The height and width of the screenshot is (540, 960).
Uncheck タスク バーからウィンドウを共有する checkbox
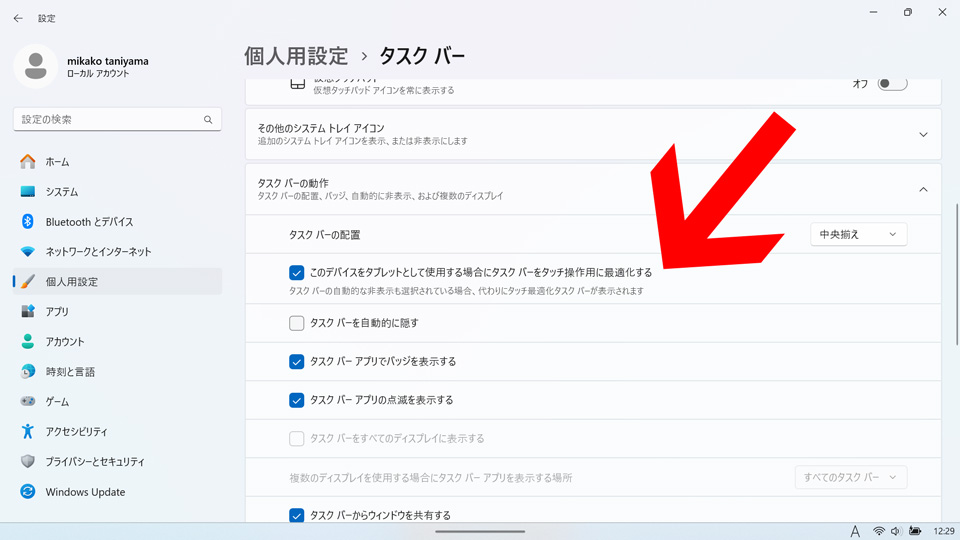pyautogui.click(x=296, y=515)
